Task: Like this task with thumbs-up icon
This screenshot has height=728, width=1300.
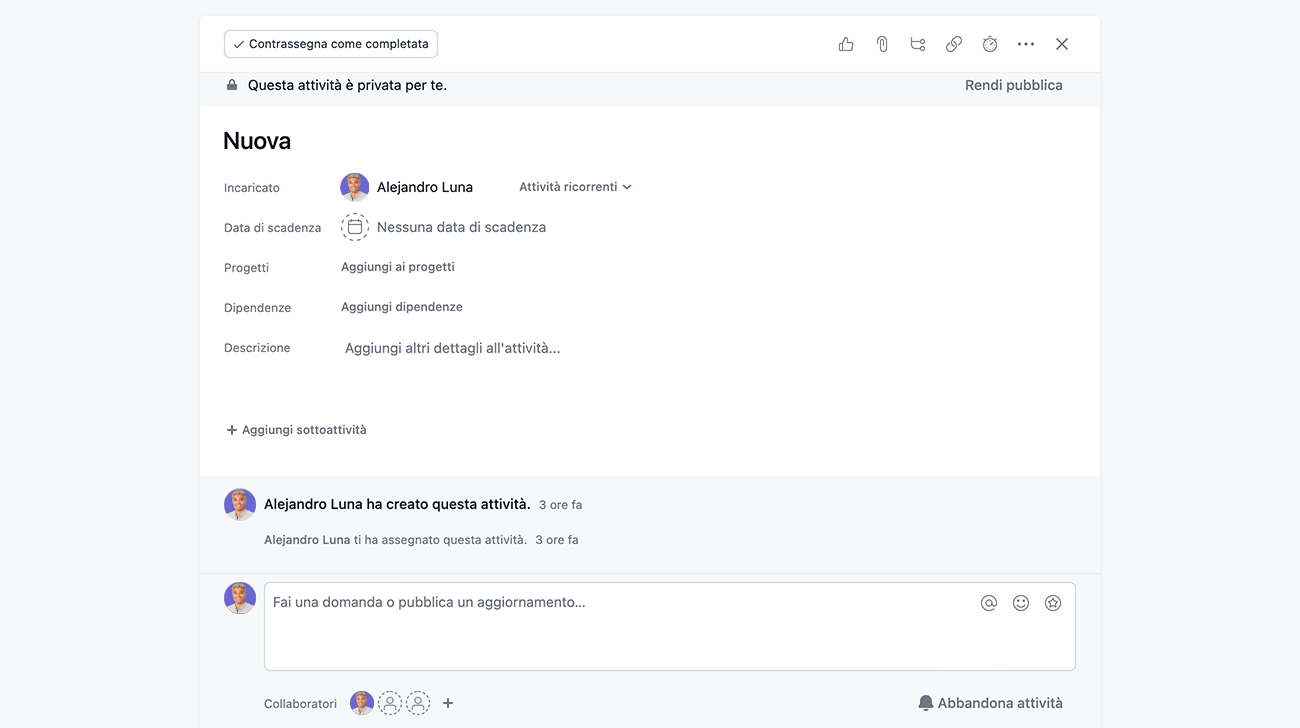Action: point(846,44)
